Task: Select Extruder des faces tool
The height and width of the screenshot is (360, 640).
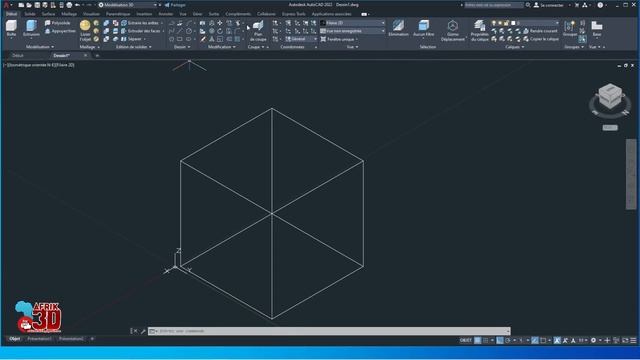Action: (140, 31)
